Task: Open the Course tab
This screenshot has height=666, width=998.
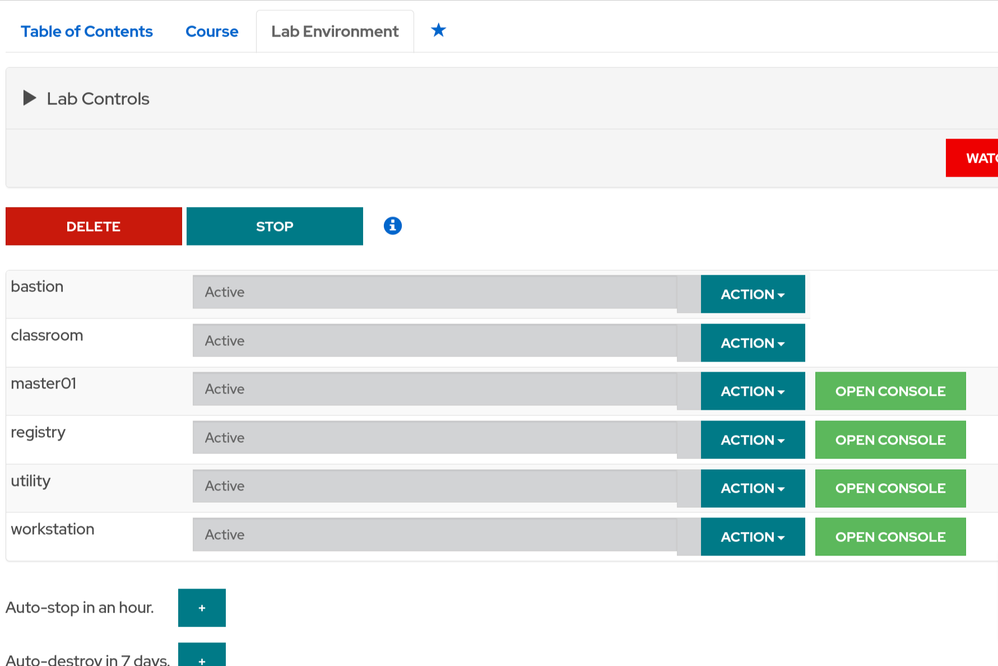Action: pyautogui.click(x=212, y=31)
